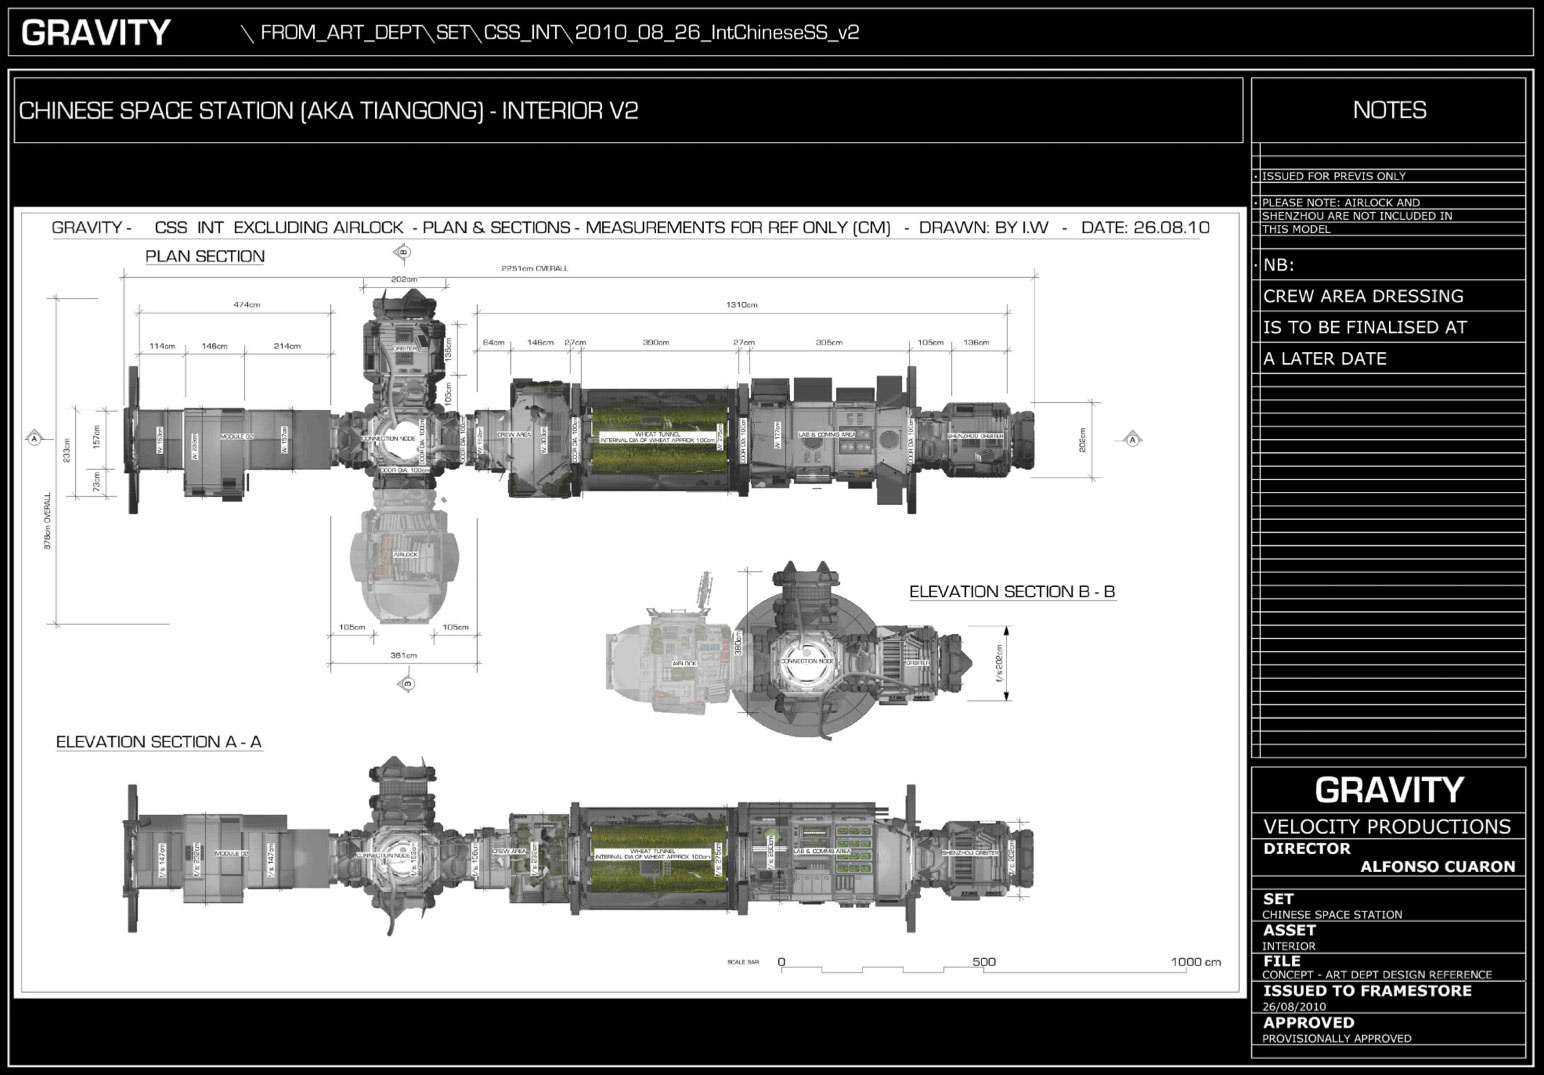Click section marker B below the 361cm dimension
The height and width of the screenshot is (1075, 1544).
coord(406,684)
